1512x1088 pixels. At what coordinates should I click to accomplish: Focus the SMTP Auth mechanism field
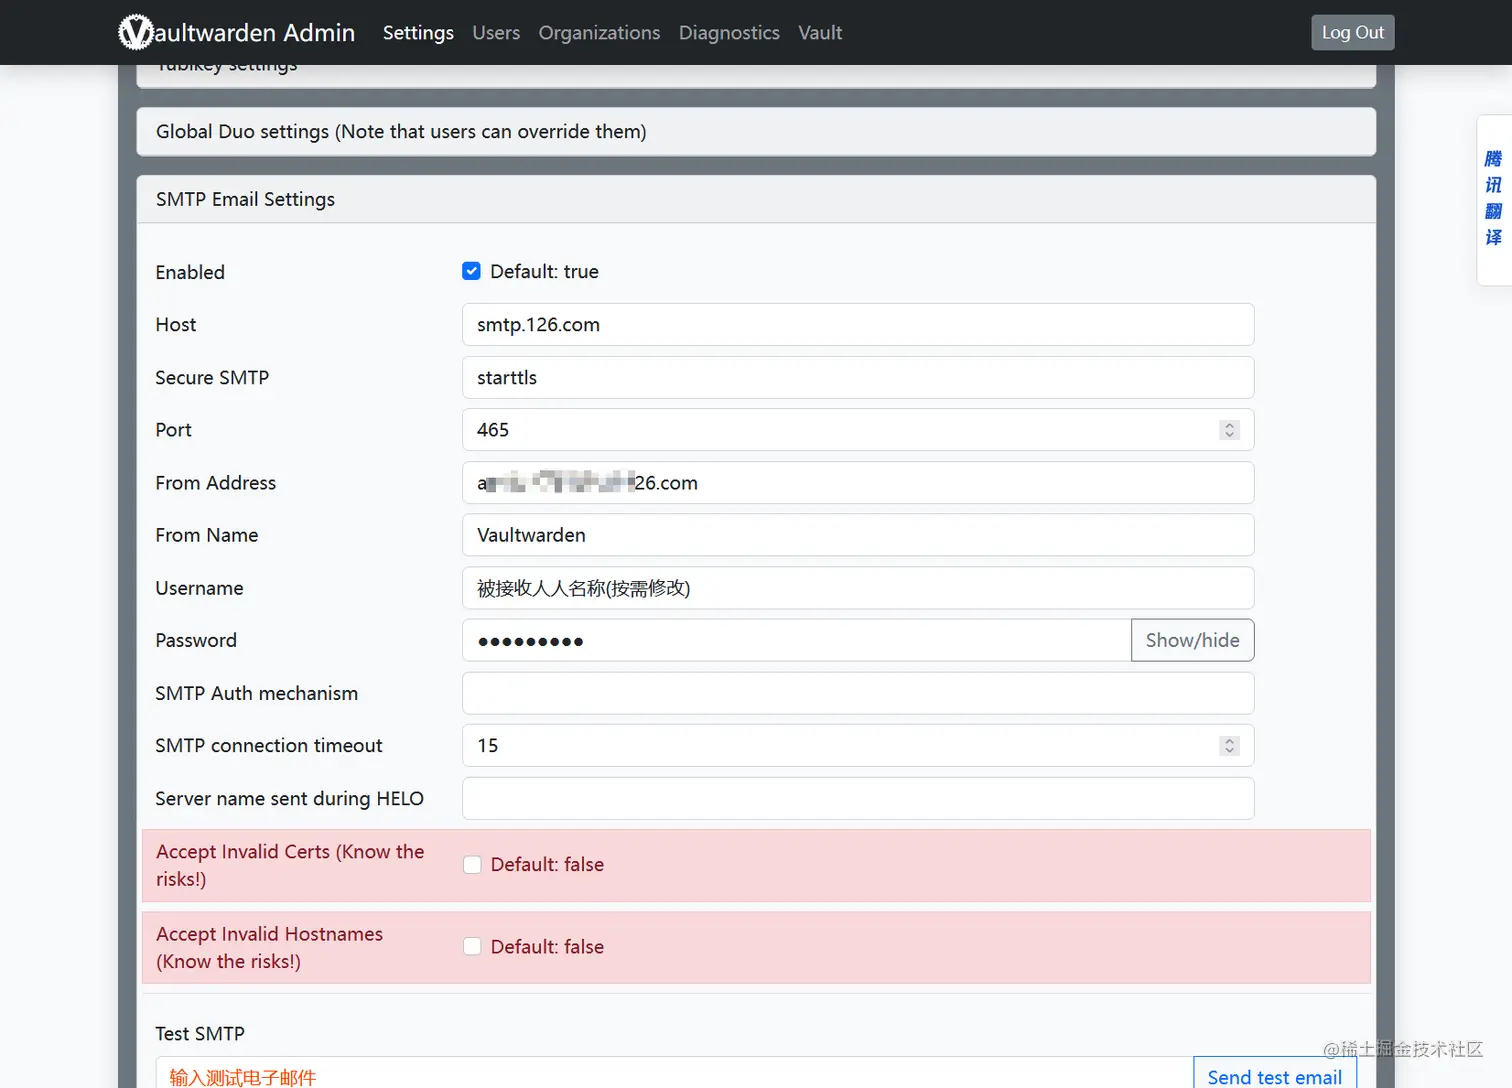coord(857,694)
